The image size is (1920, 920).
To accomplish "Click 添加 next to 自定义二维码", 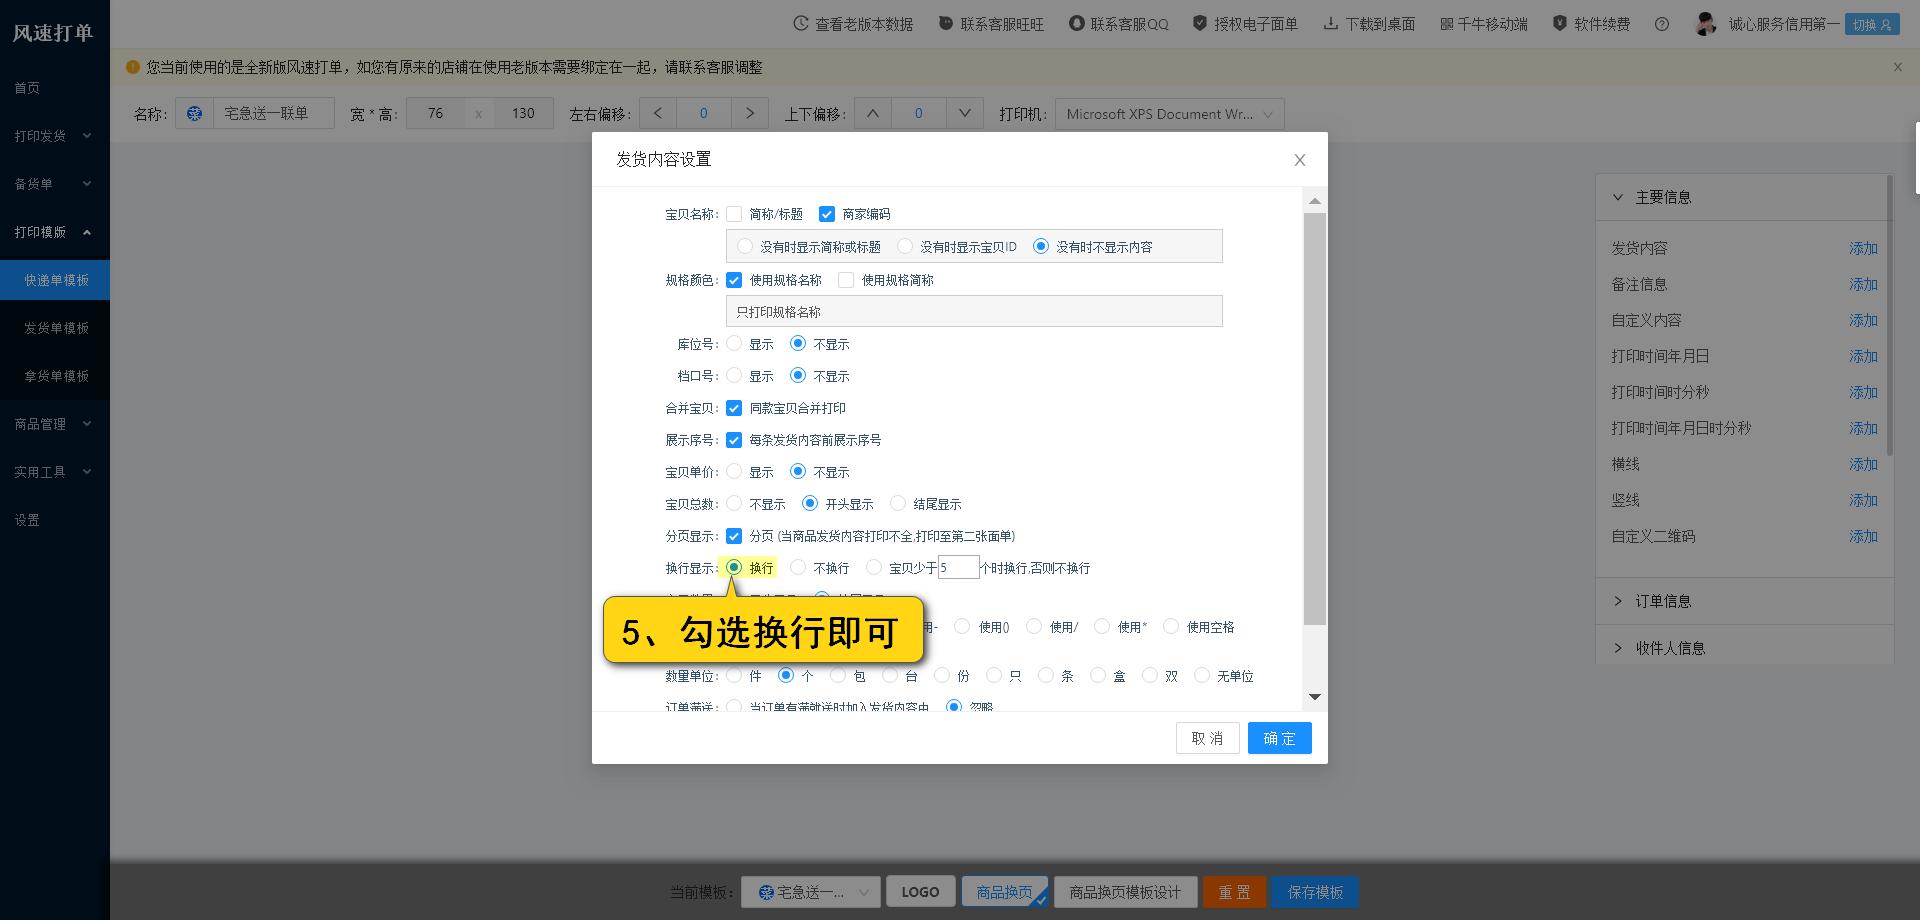I will tap(1863, 536).
